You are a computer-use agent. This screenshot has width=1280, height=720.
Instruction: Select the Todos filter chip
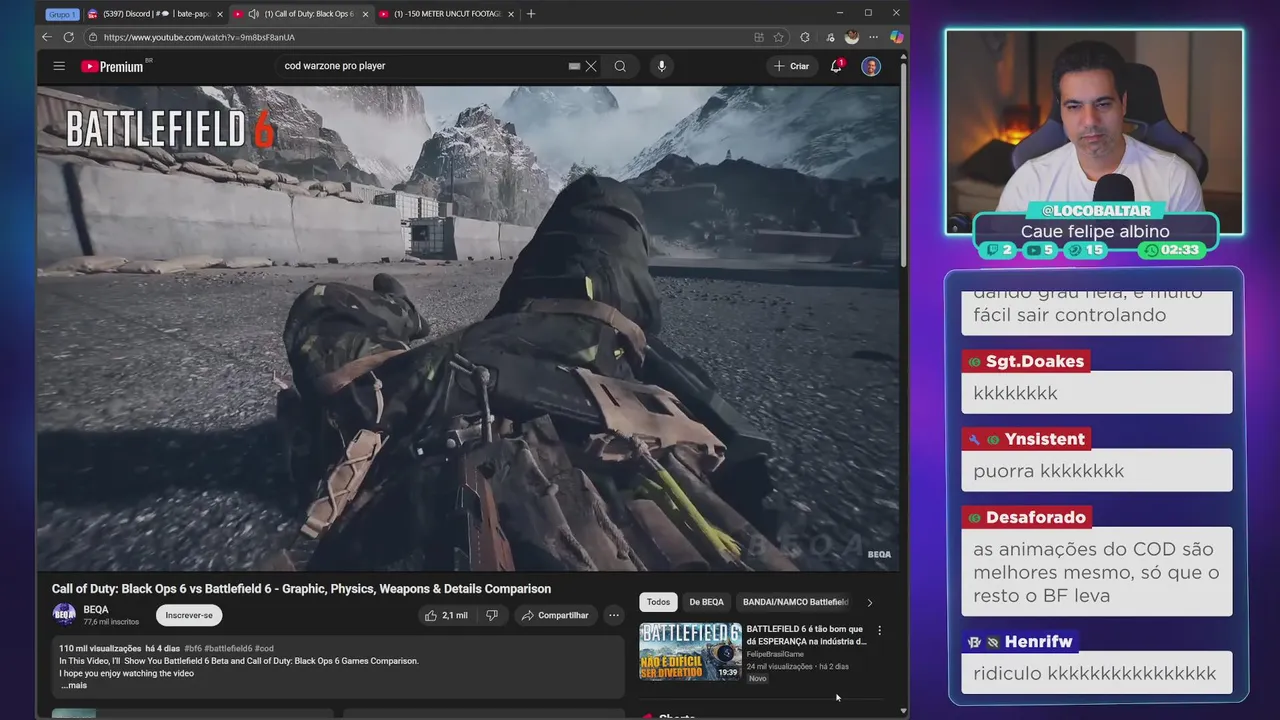658,602
